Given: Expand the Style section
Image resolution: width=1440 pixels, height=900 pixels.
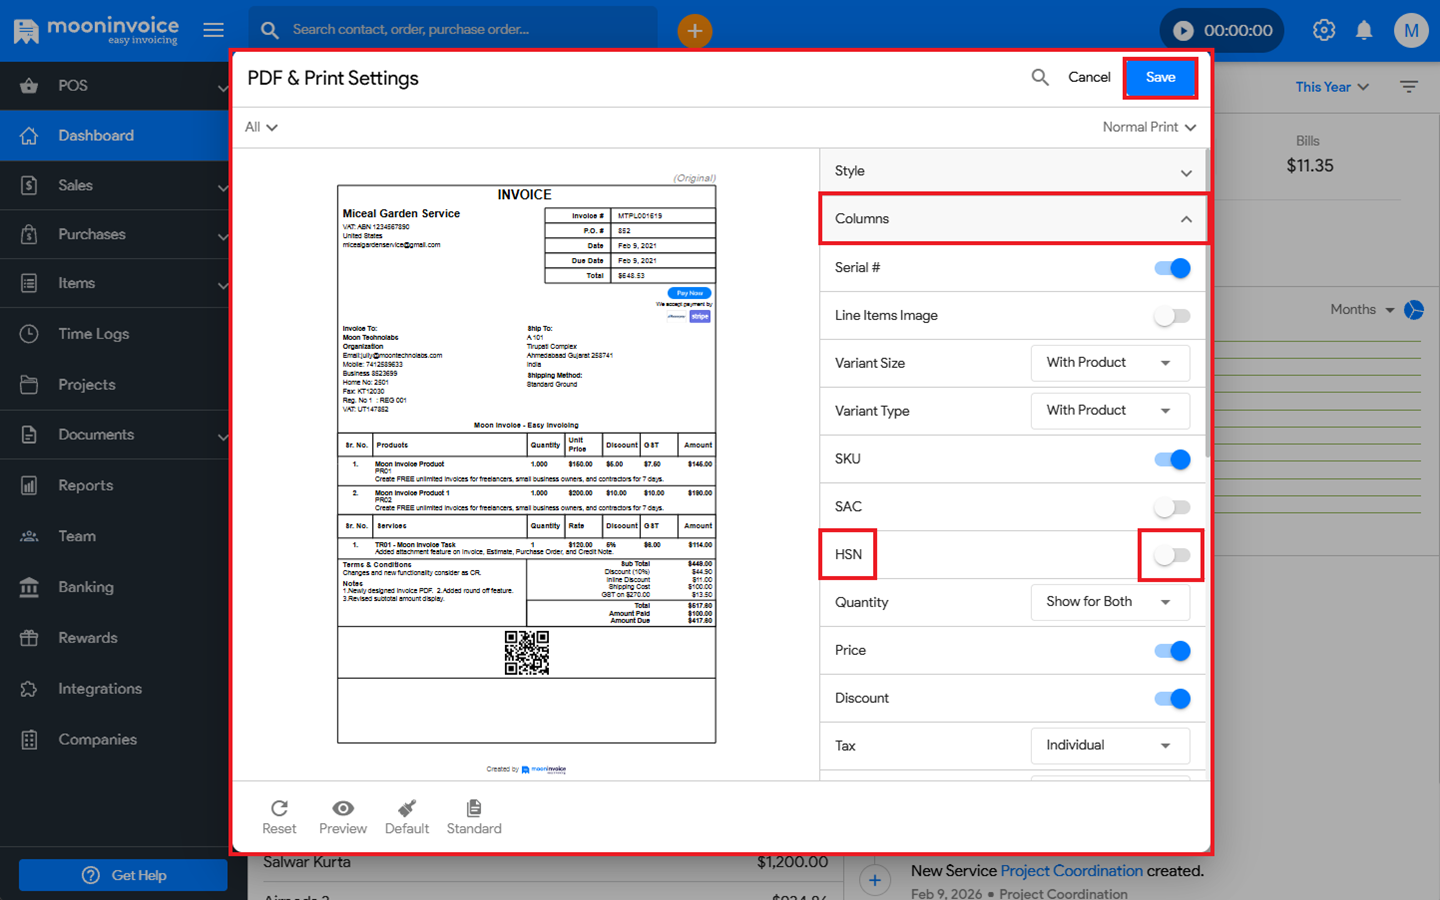Looking at the screenshot, I should tap(1012, 171).
